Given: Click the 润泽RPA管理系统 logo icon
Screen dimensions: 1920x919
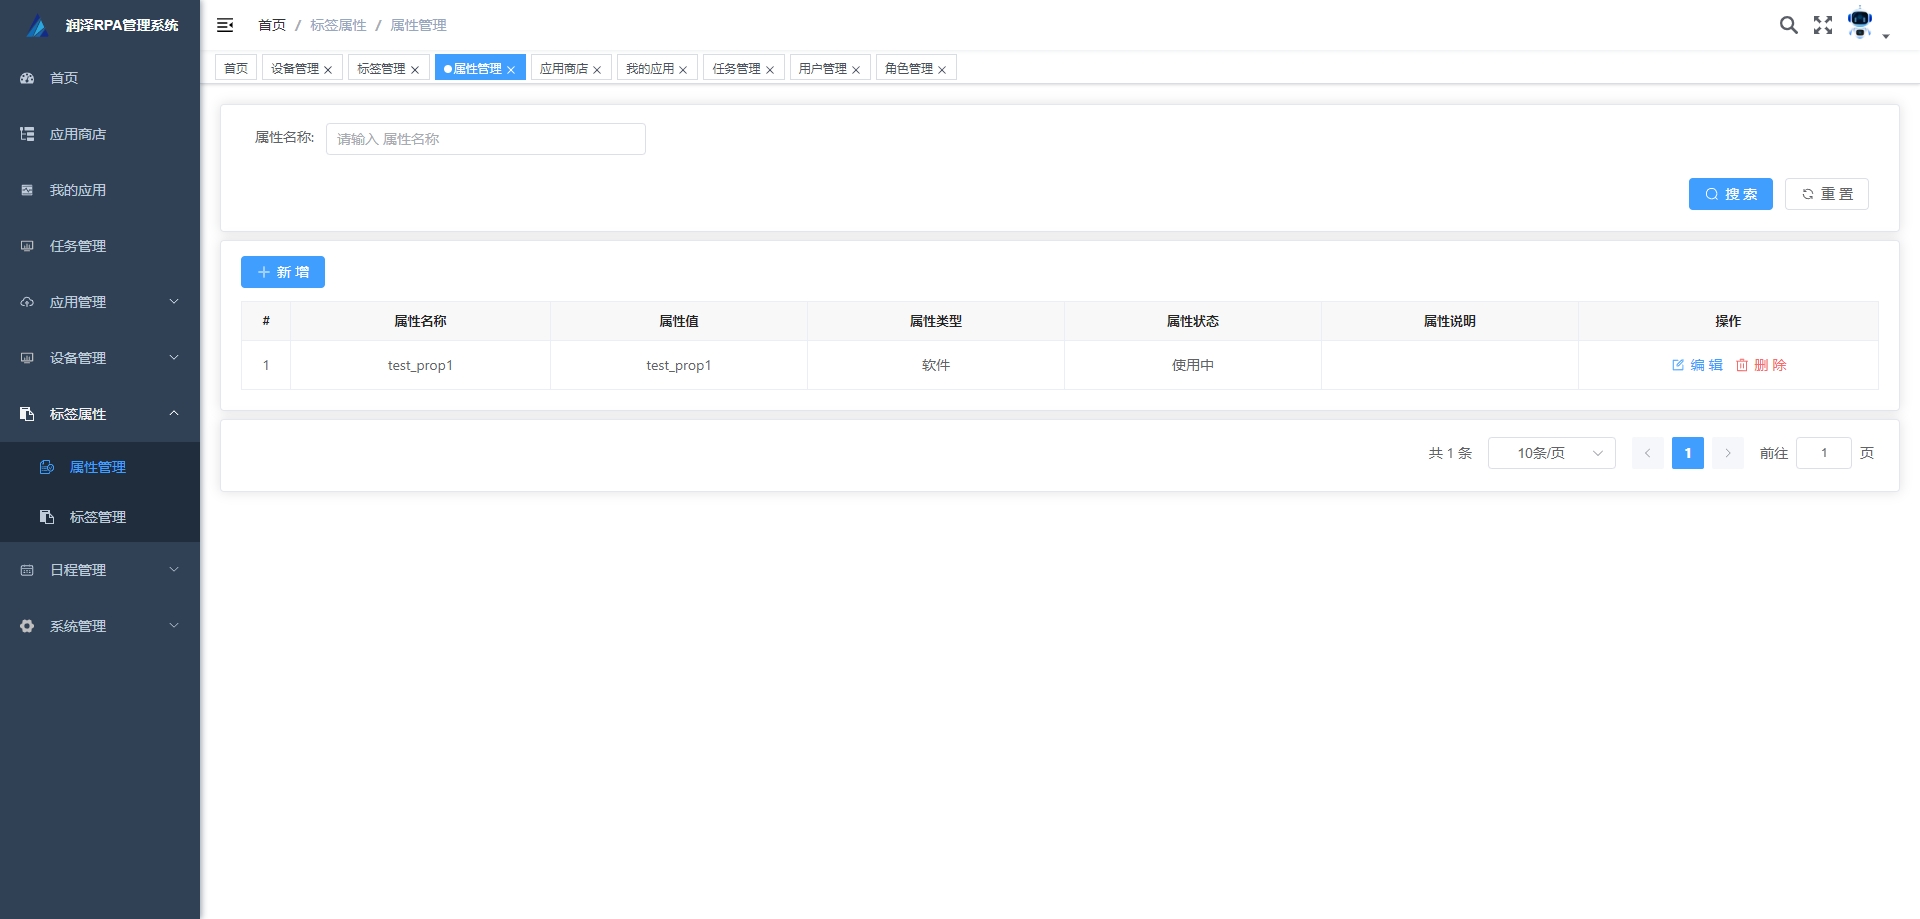Looking at the screenshot, I should (x=37, y=26).
